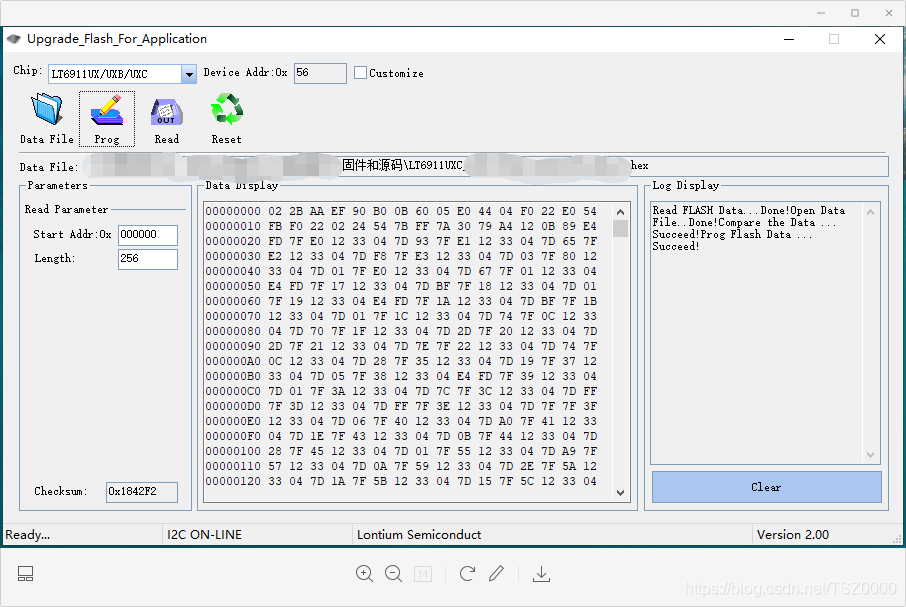
Task: Click Data Display scrollbar down arrow
Action: (621, 493)
